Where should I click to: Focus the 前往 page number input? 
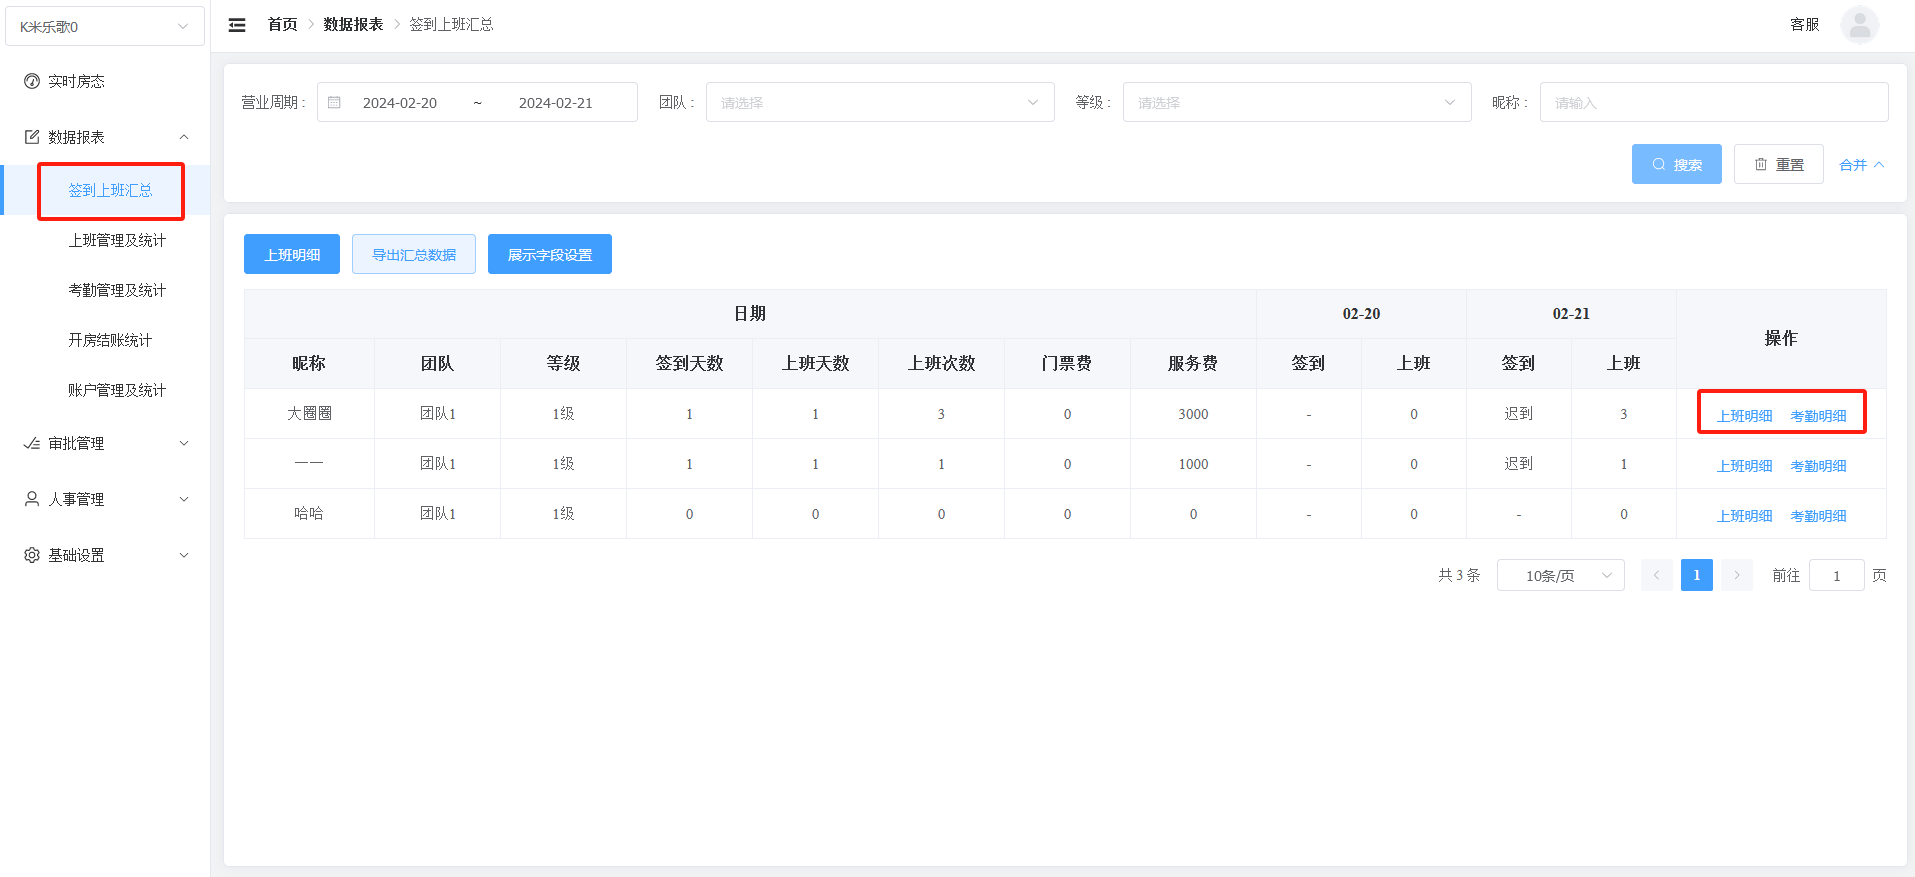click(x=1836, y=575)
